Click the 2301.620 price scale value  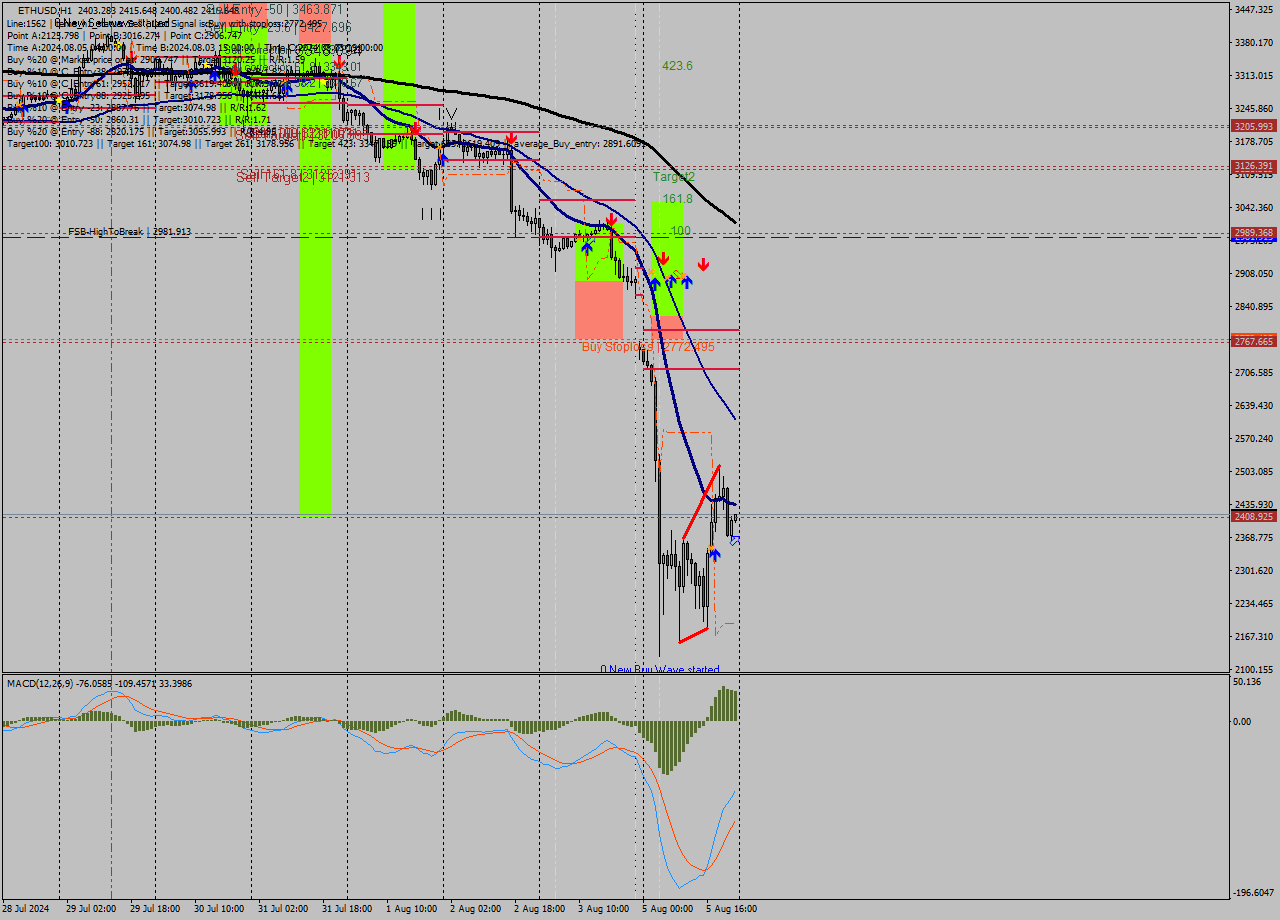pyautogui.click(x=1254, y=570)
